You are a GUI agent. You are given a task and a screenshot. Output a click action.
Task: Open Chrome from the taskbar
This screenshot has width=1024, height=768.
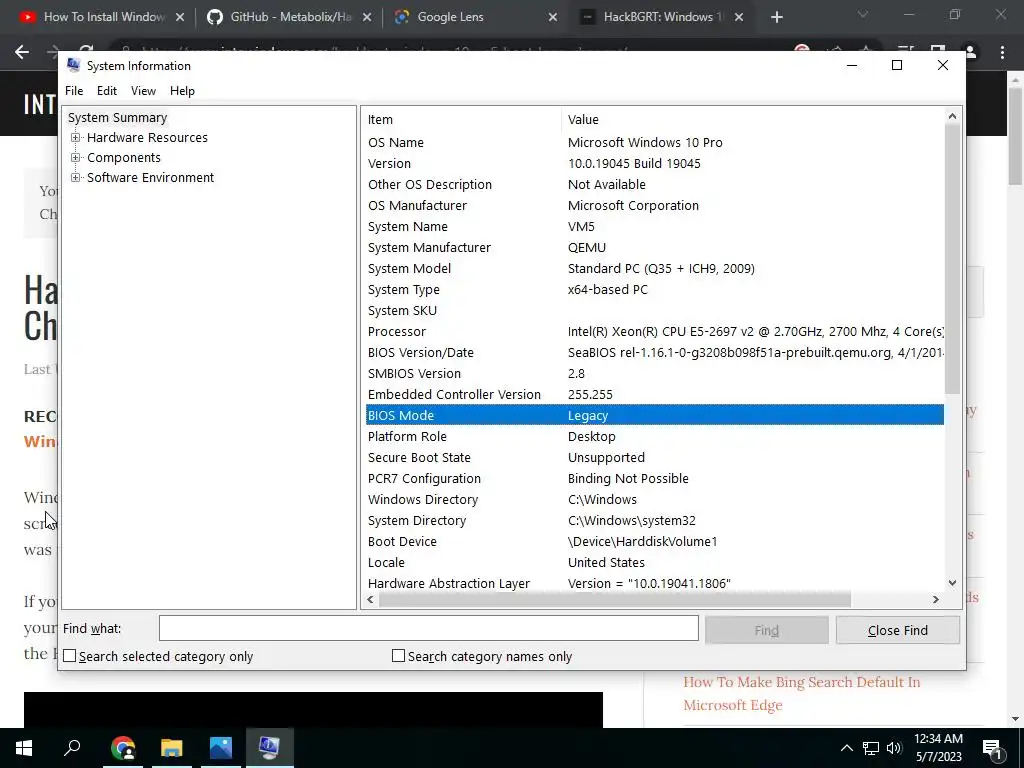pyautogui.click(x=123, y=747)
